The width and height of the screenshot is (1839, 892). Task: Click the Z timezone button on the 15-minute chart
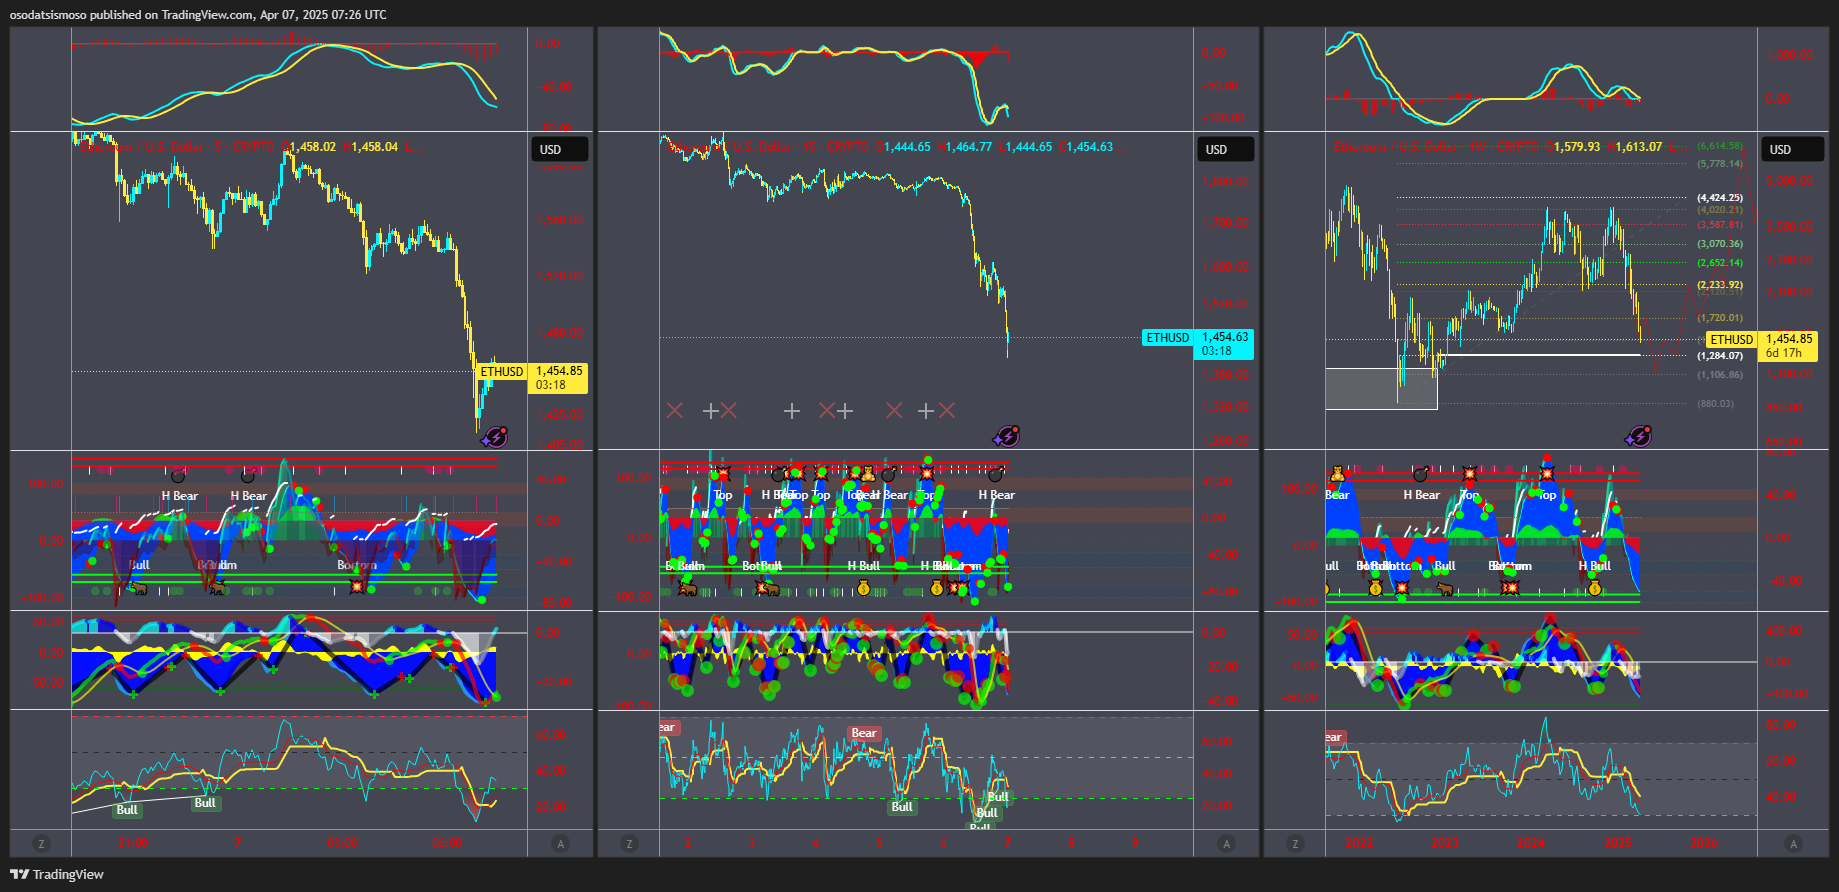(x=629, y=844)
